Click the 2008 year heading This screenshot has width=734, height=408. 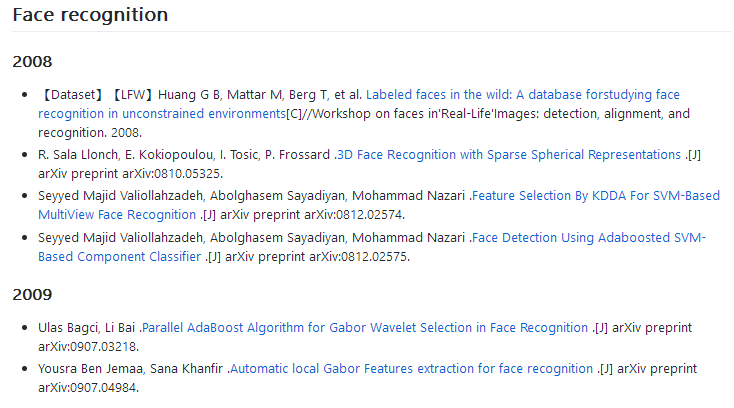[x=32, y=62]
